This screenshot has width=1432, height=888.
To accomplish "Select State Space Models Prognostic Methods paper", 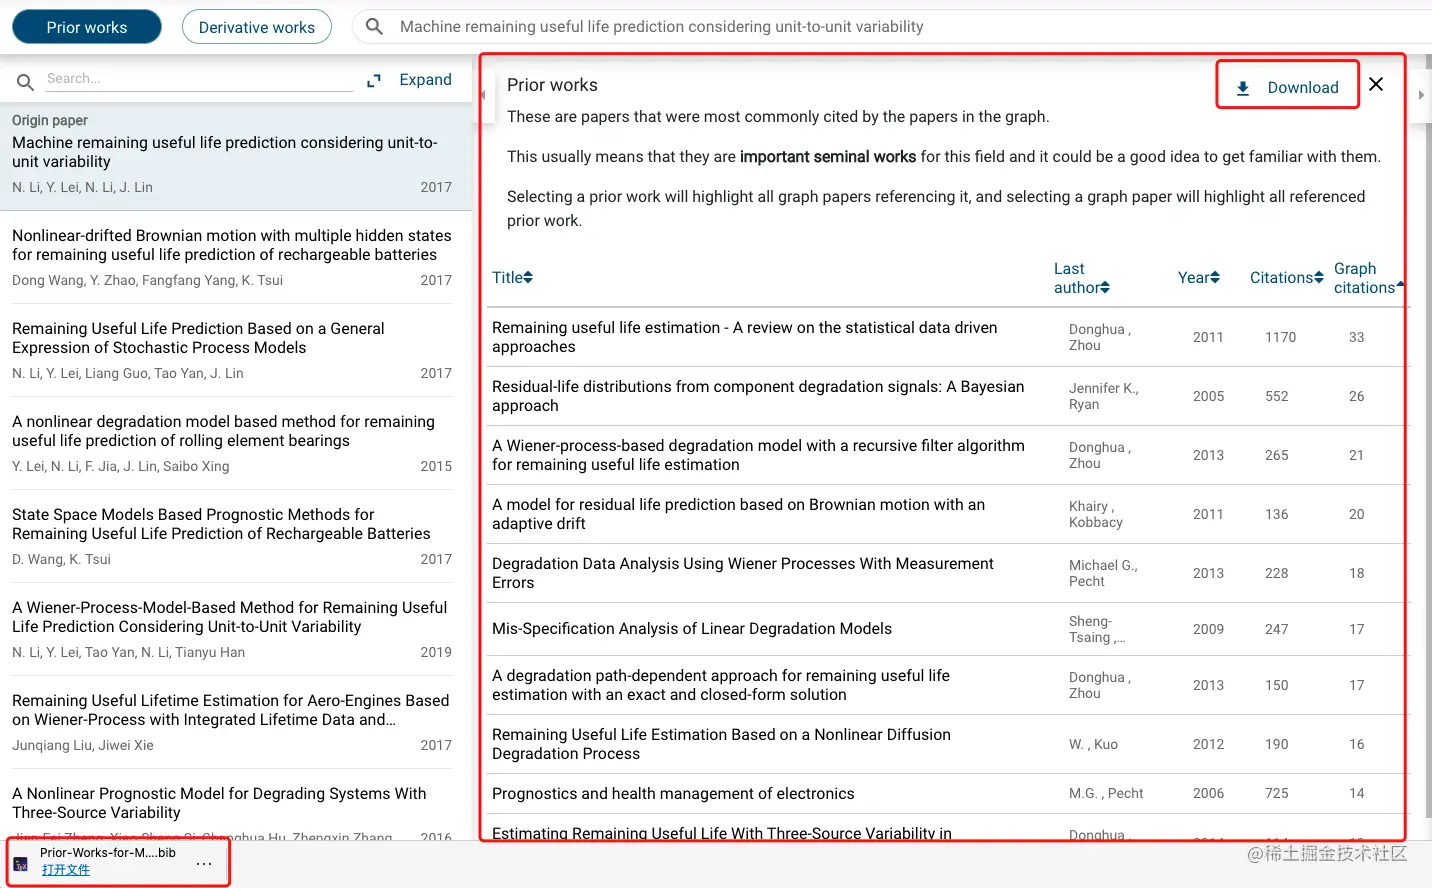I will [232, 536].
